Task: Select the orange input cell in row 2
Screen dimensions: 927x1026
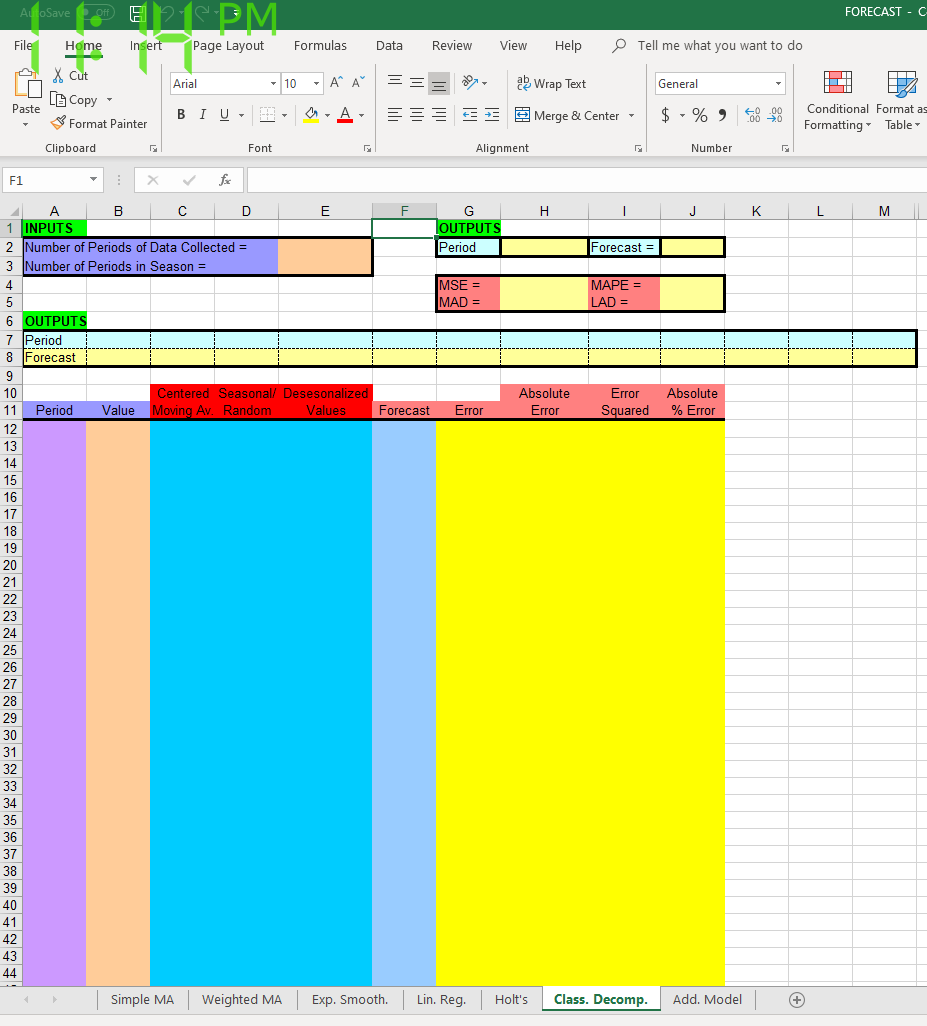Action: point(325,247)
